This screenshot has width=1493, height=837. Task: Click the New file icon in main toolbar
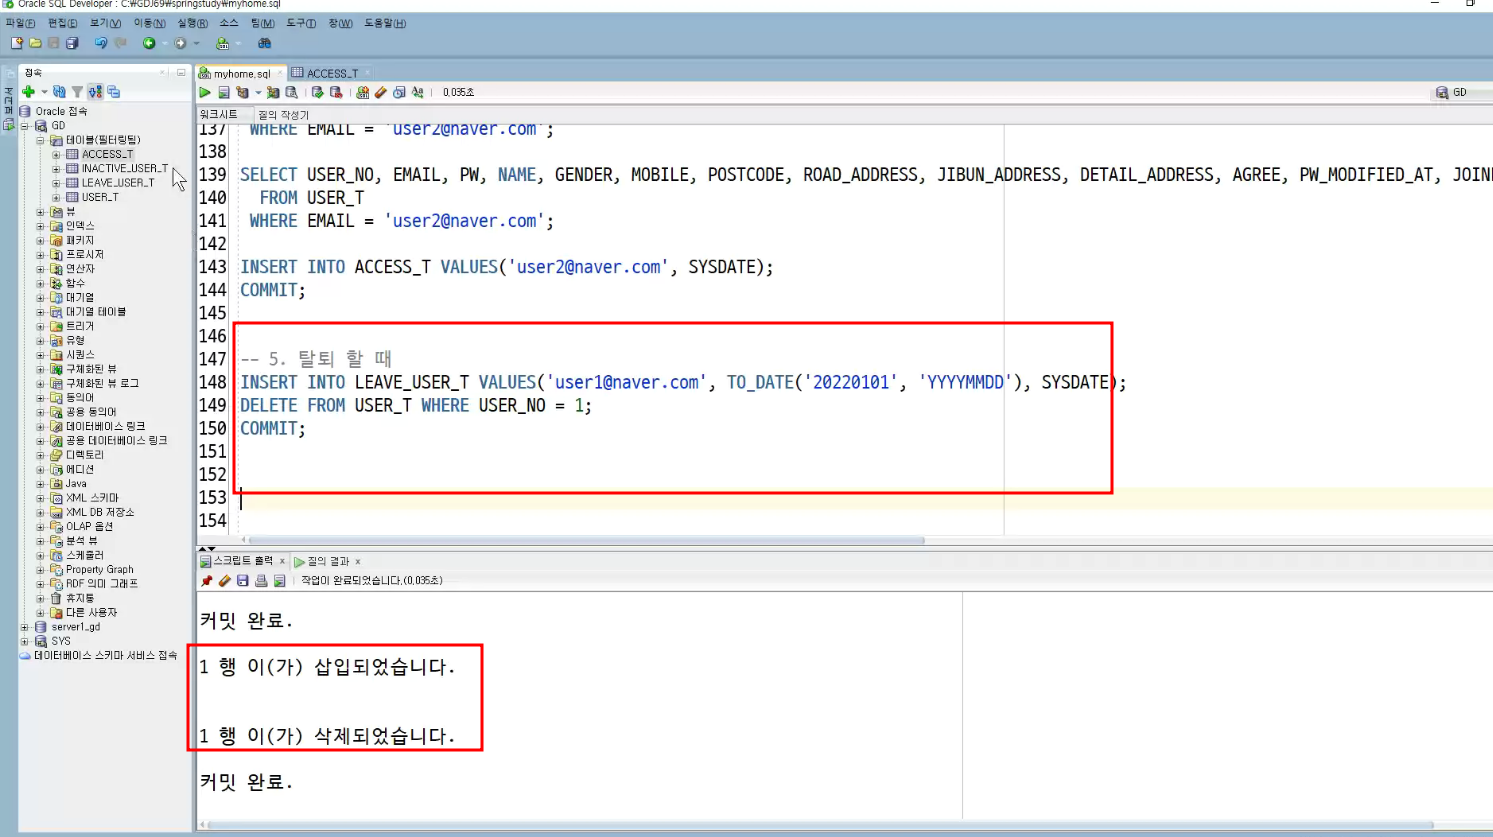coord(16,43)
